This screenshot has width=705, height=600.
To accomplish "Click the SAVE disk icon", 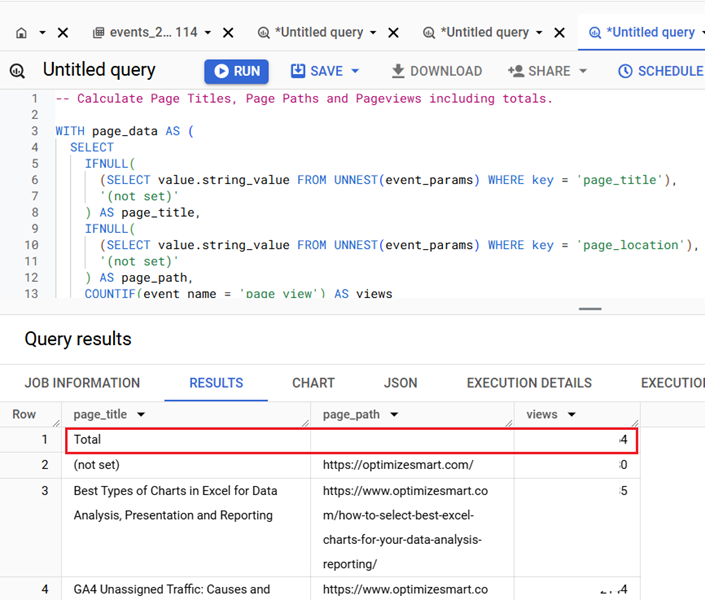I will [298, 71].
